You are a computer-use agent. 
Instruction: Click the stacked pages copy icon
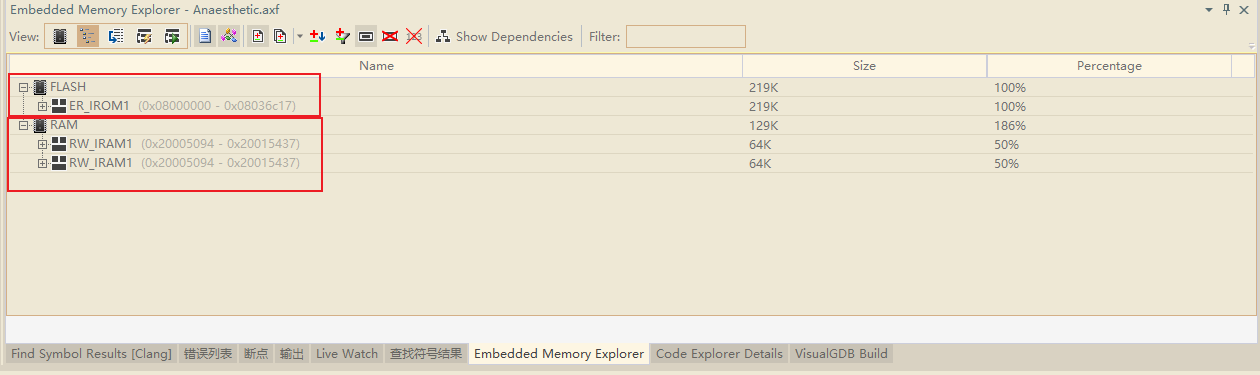(281, 37)
